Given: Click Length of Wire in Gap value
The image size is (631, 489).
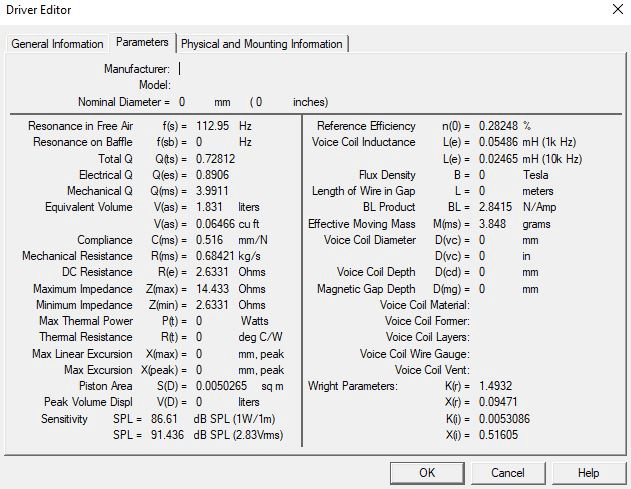Looking at the screenshot, I should pyautogui.click(x=482, y=191).
